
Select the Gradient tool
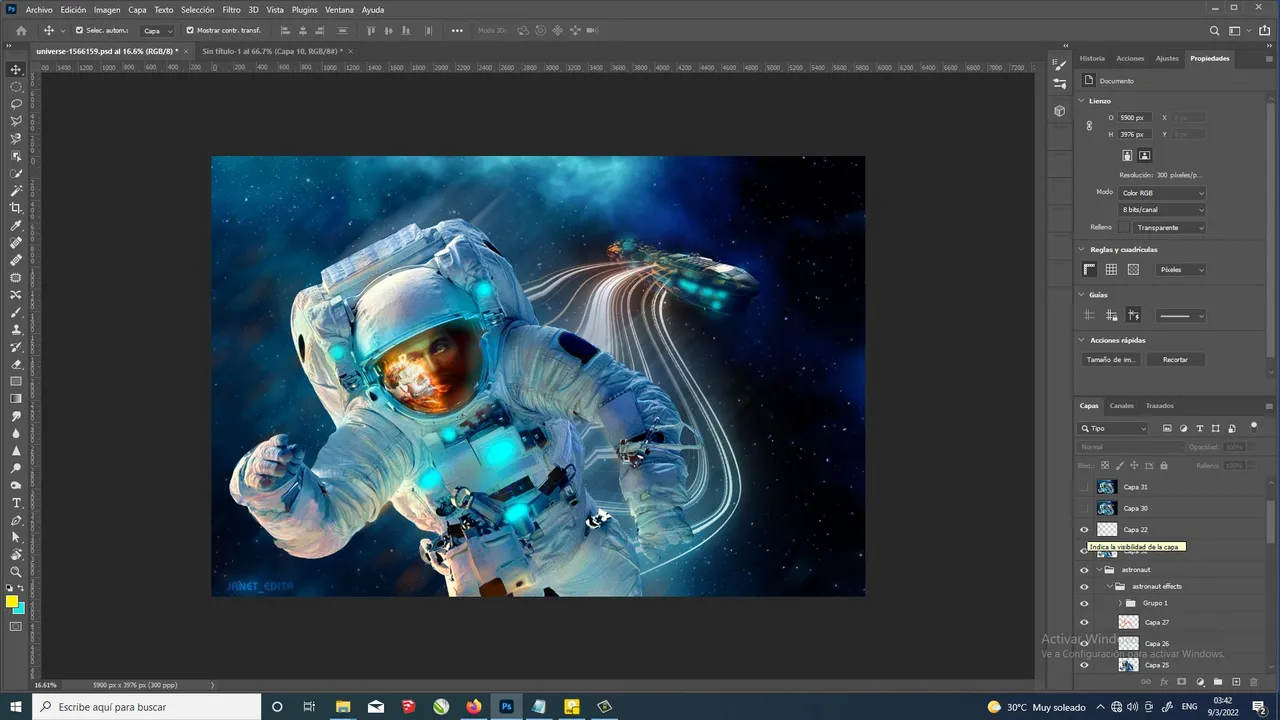pos(16,399)
